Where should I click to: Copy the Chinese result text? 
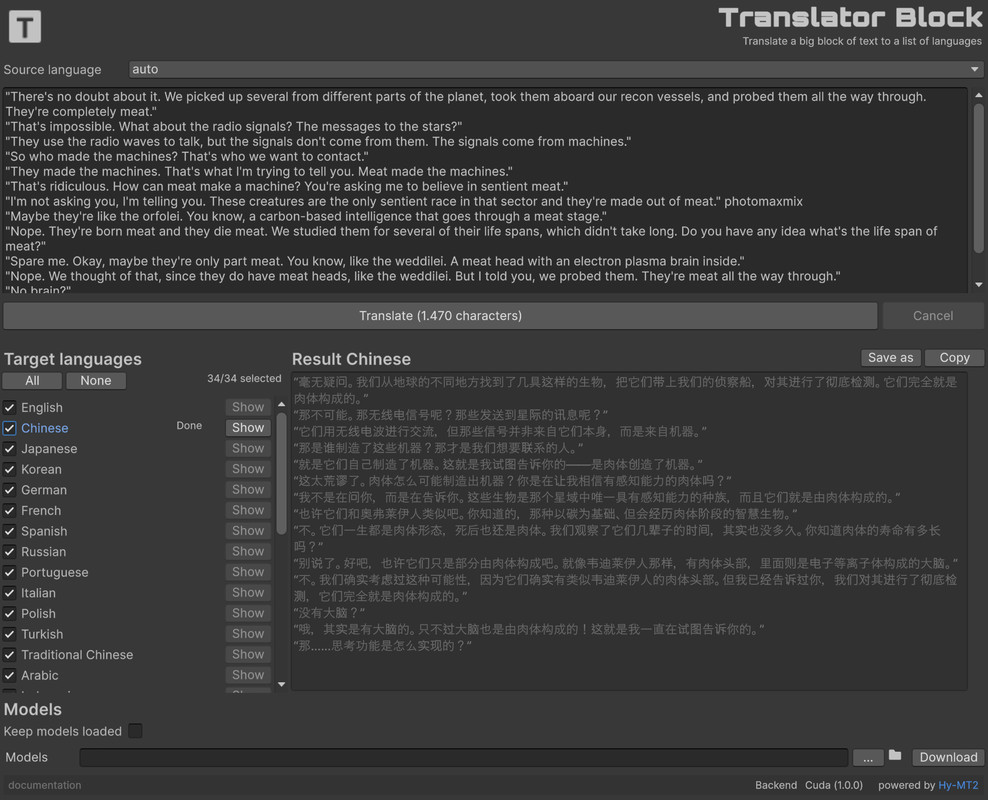[954, 358]
